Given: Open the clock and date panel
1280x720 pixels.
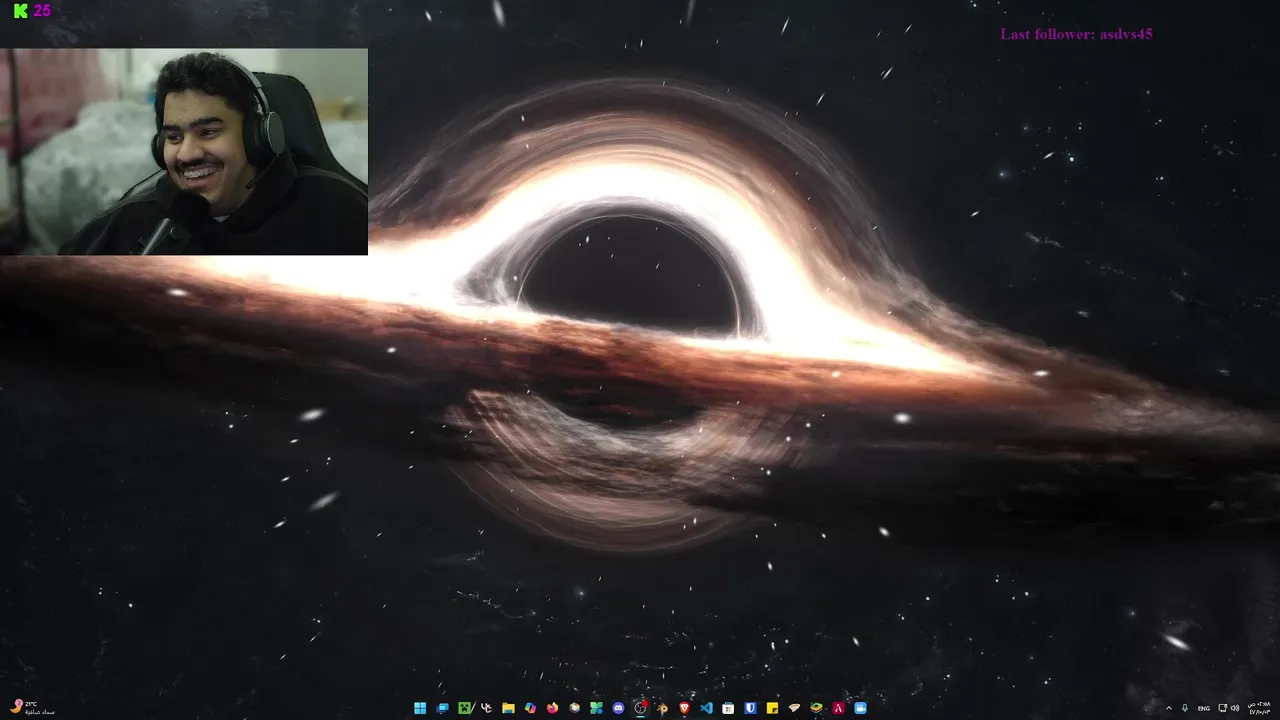Looking at the screenshot, I should click(1259, 708).
